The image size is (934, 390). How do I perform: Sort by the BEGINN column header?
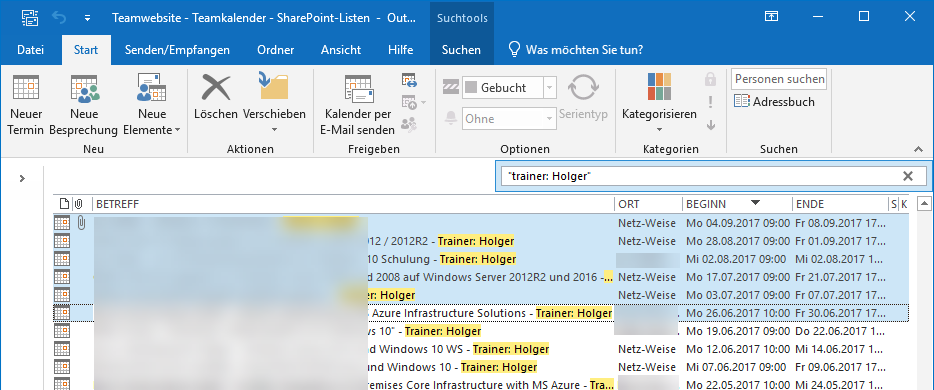(x=737, y=204)
